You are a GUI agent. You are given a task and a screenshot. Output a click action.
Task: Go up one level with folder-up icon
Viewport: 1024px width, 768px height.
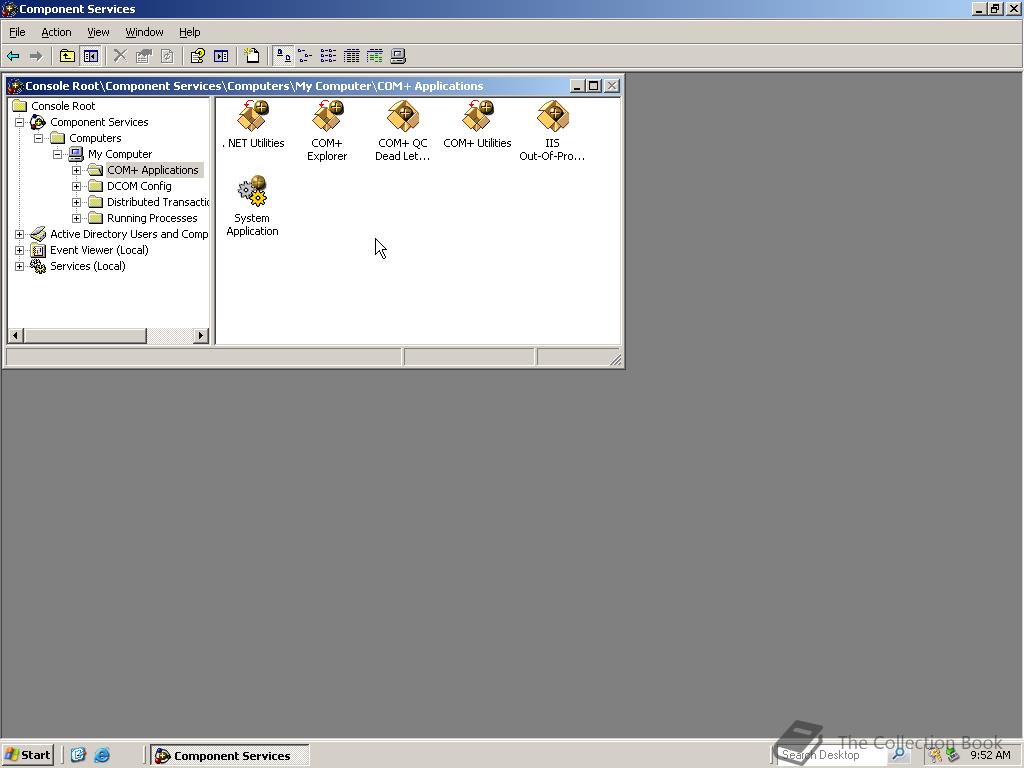tap(67, 56)
